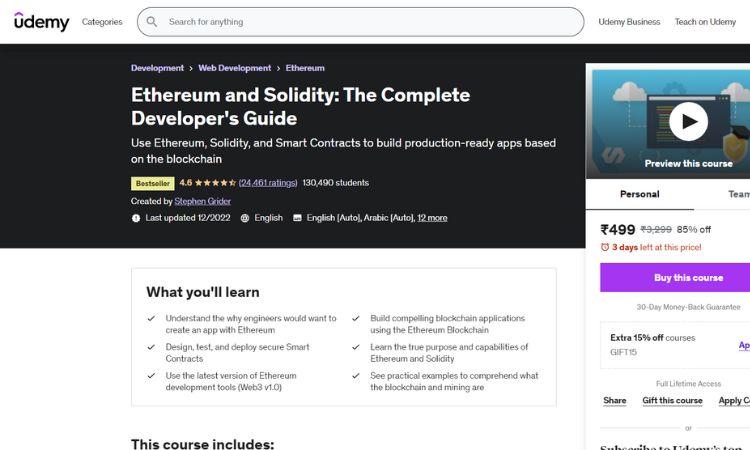Screen dimensions: 750x450
Task: Focus the Search for anything field
Action: (x=360, y=22)
